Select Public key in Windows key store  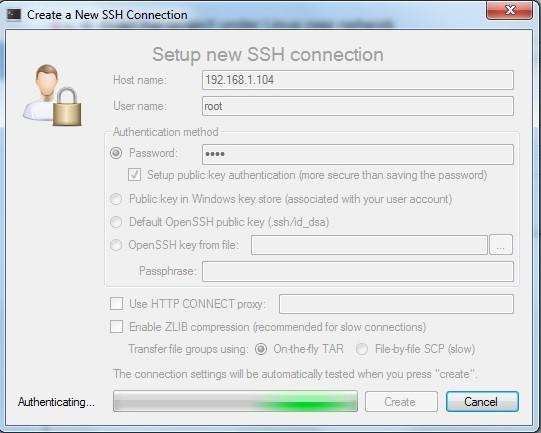(116, 199)
